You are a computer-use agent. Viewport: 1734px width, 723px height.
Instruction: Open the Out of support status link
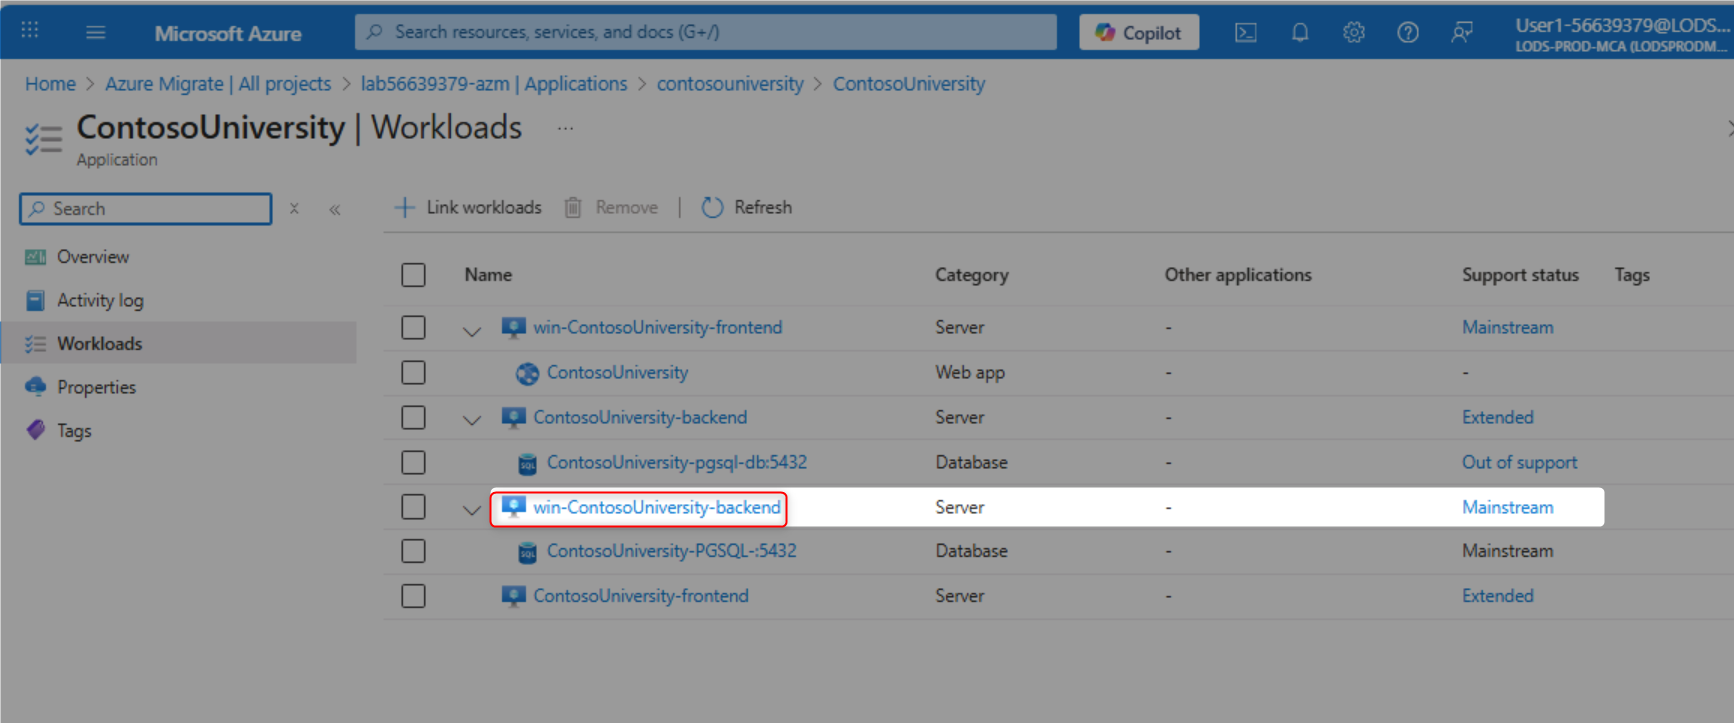[x=1519, y=462]
